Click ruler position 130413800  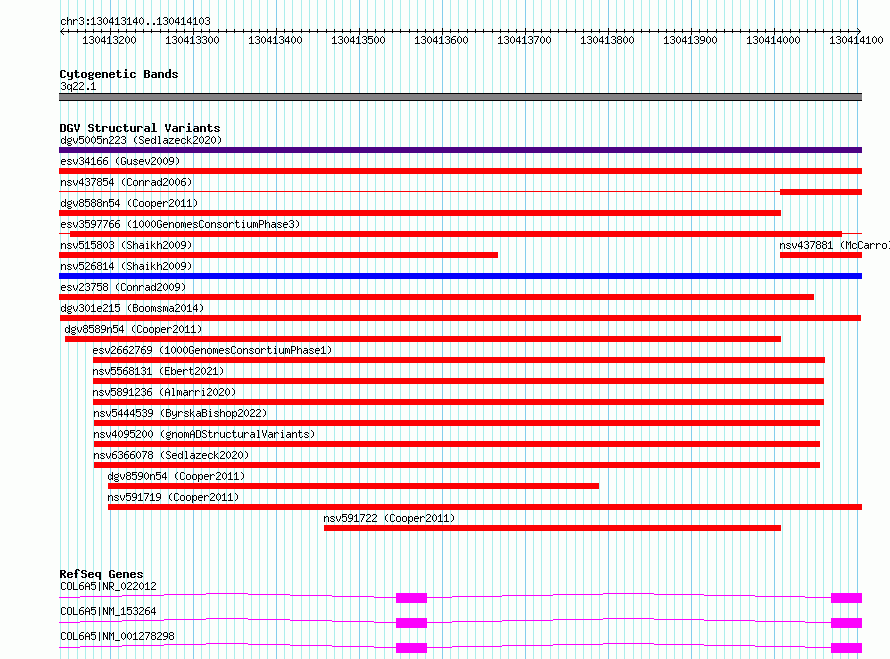point(607,40)
